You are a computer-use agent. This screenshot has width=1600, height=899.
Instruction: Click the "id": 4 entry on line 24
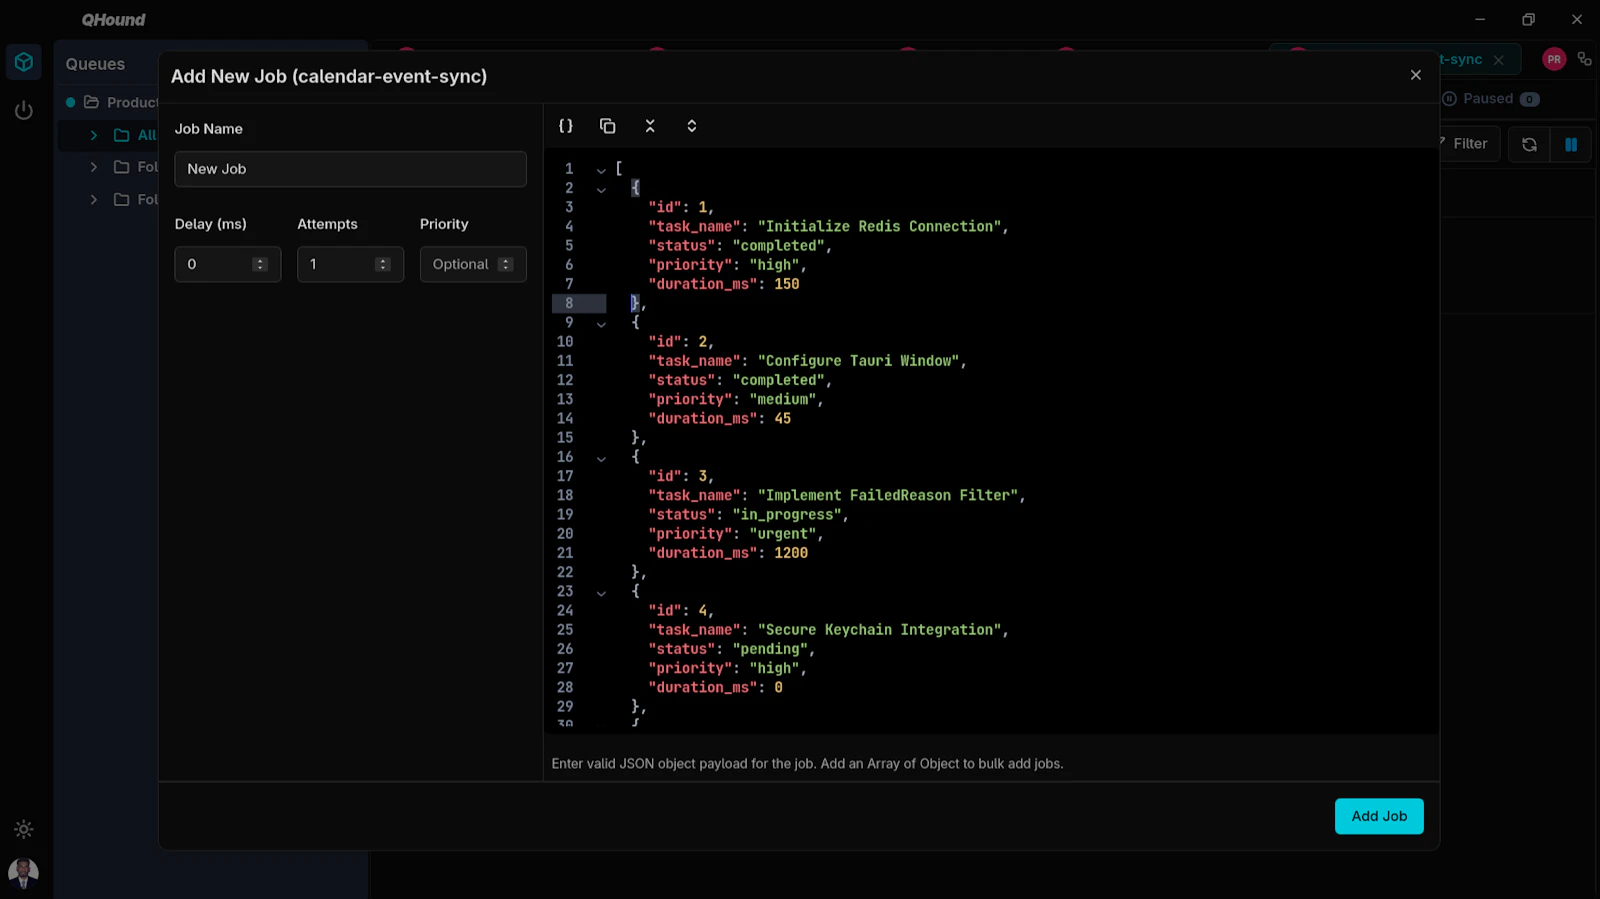[681, 610]
